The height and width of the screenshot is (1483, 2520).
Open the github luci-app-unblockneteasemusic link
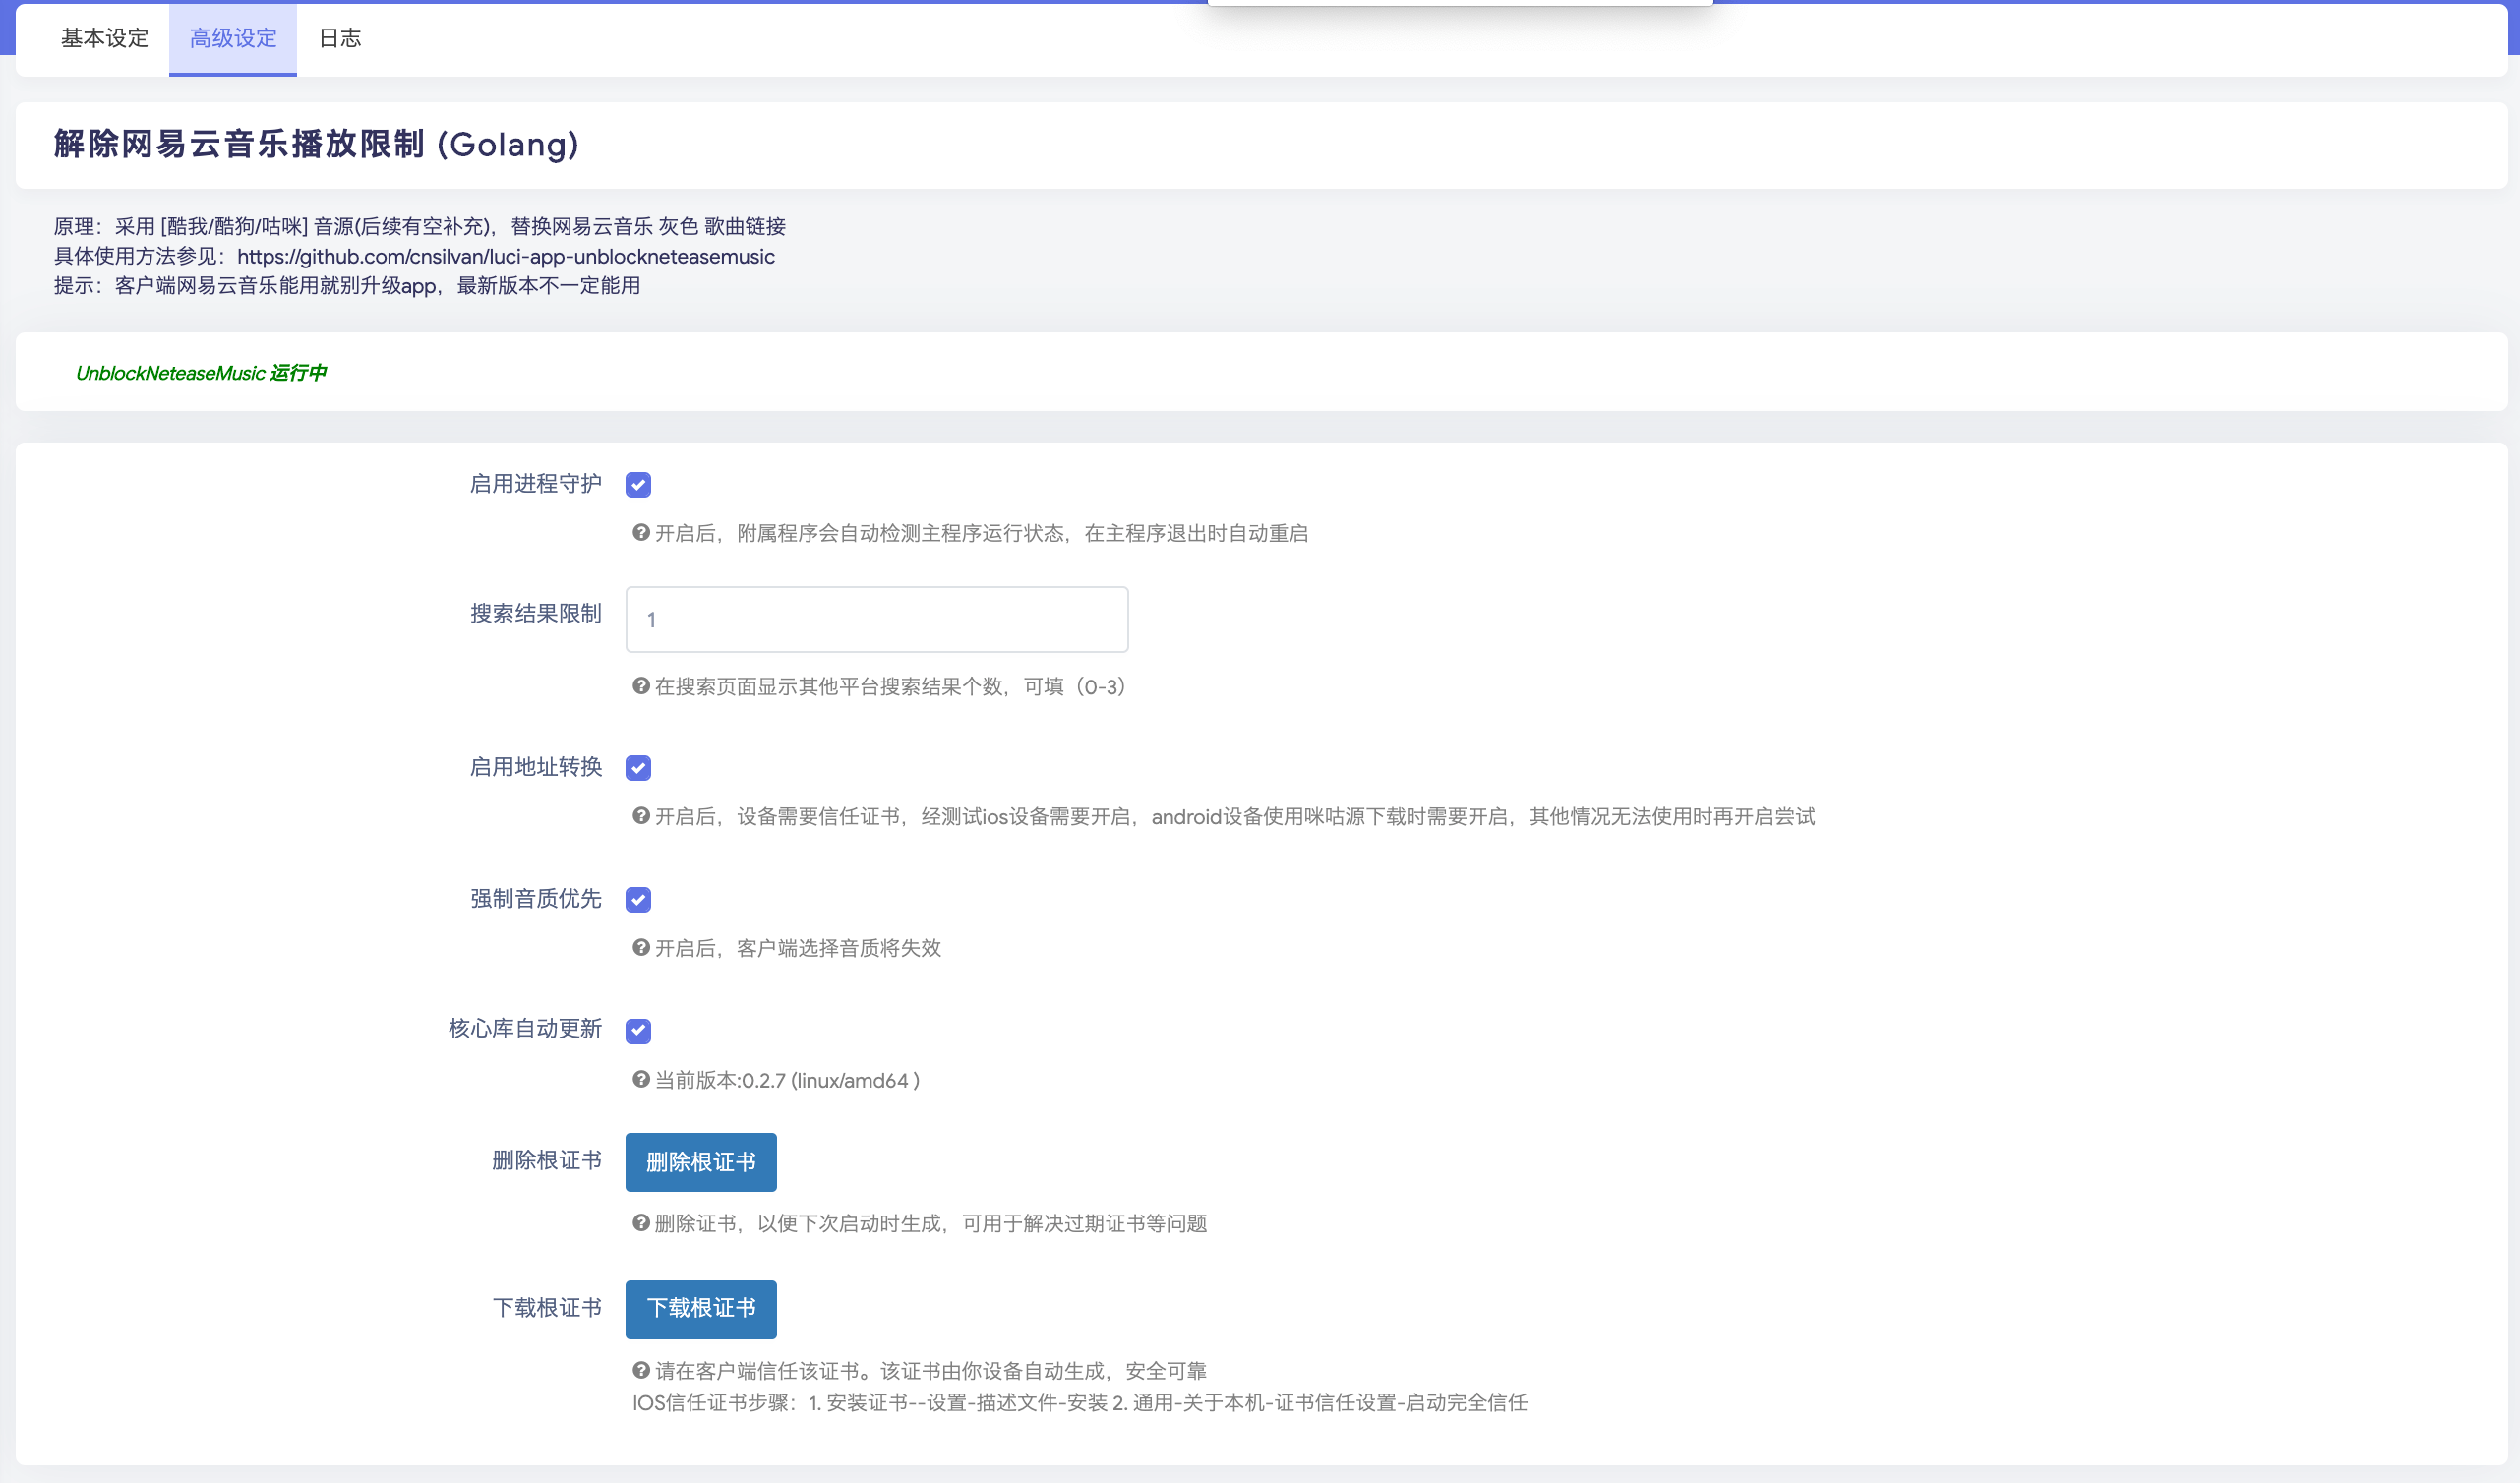(505, 256)
